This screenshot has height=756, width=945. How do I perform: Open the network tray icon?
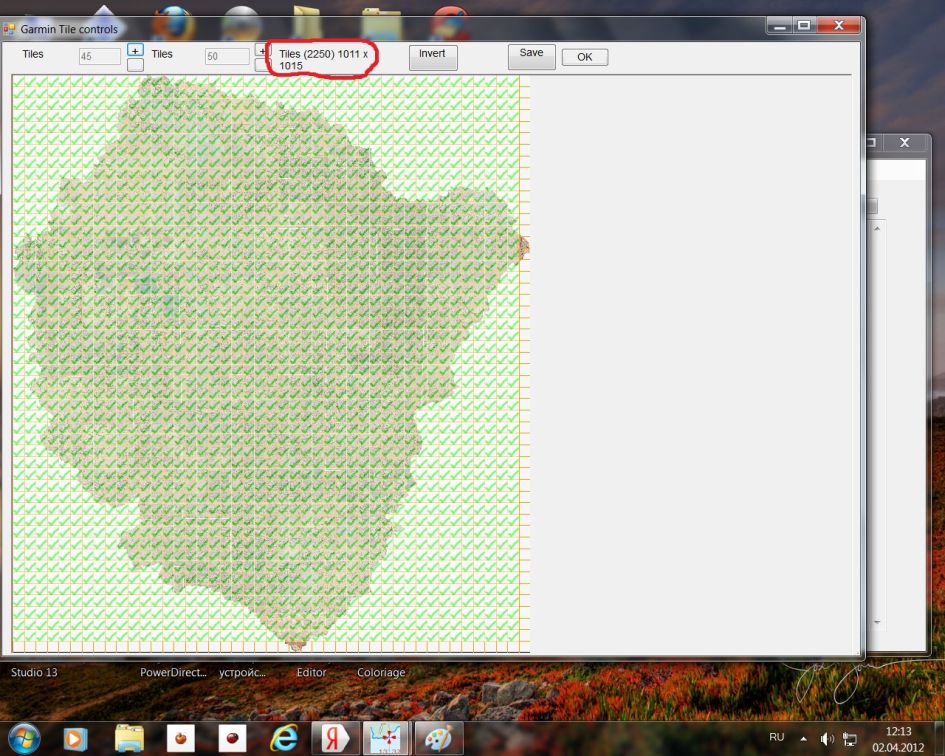click(x=851, y=738)
